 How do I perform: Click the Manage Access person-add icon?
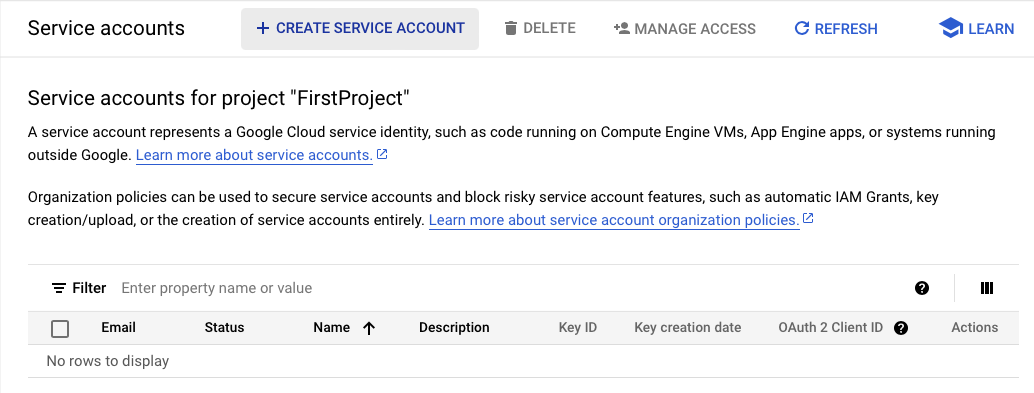click(621, 28)
